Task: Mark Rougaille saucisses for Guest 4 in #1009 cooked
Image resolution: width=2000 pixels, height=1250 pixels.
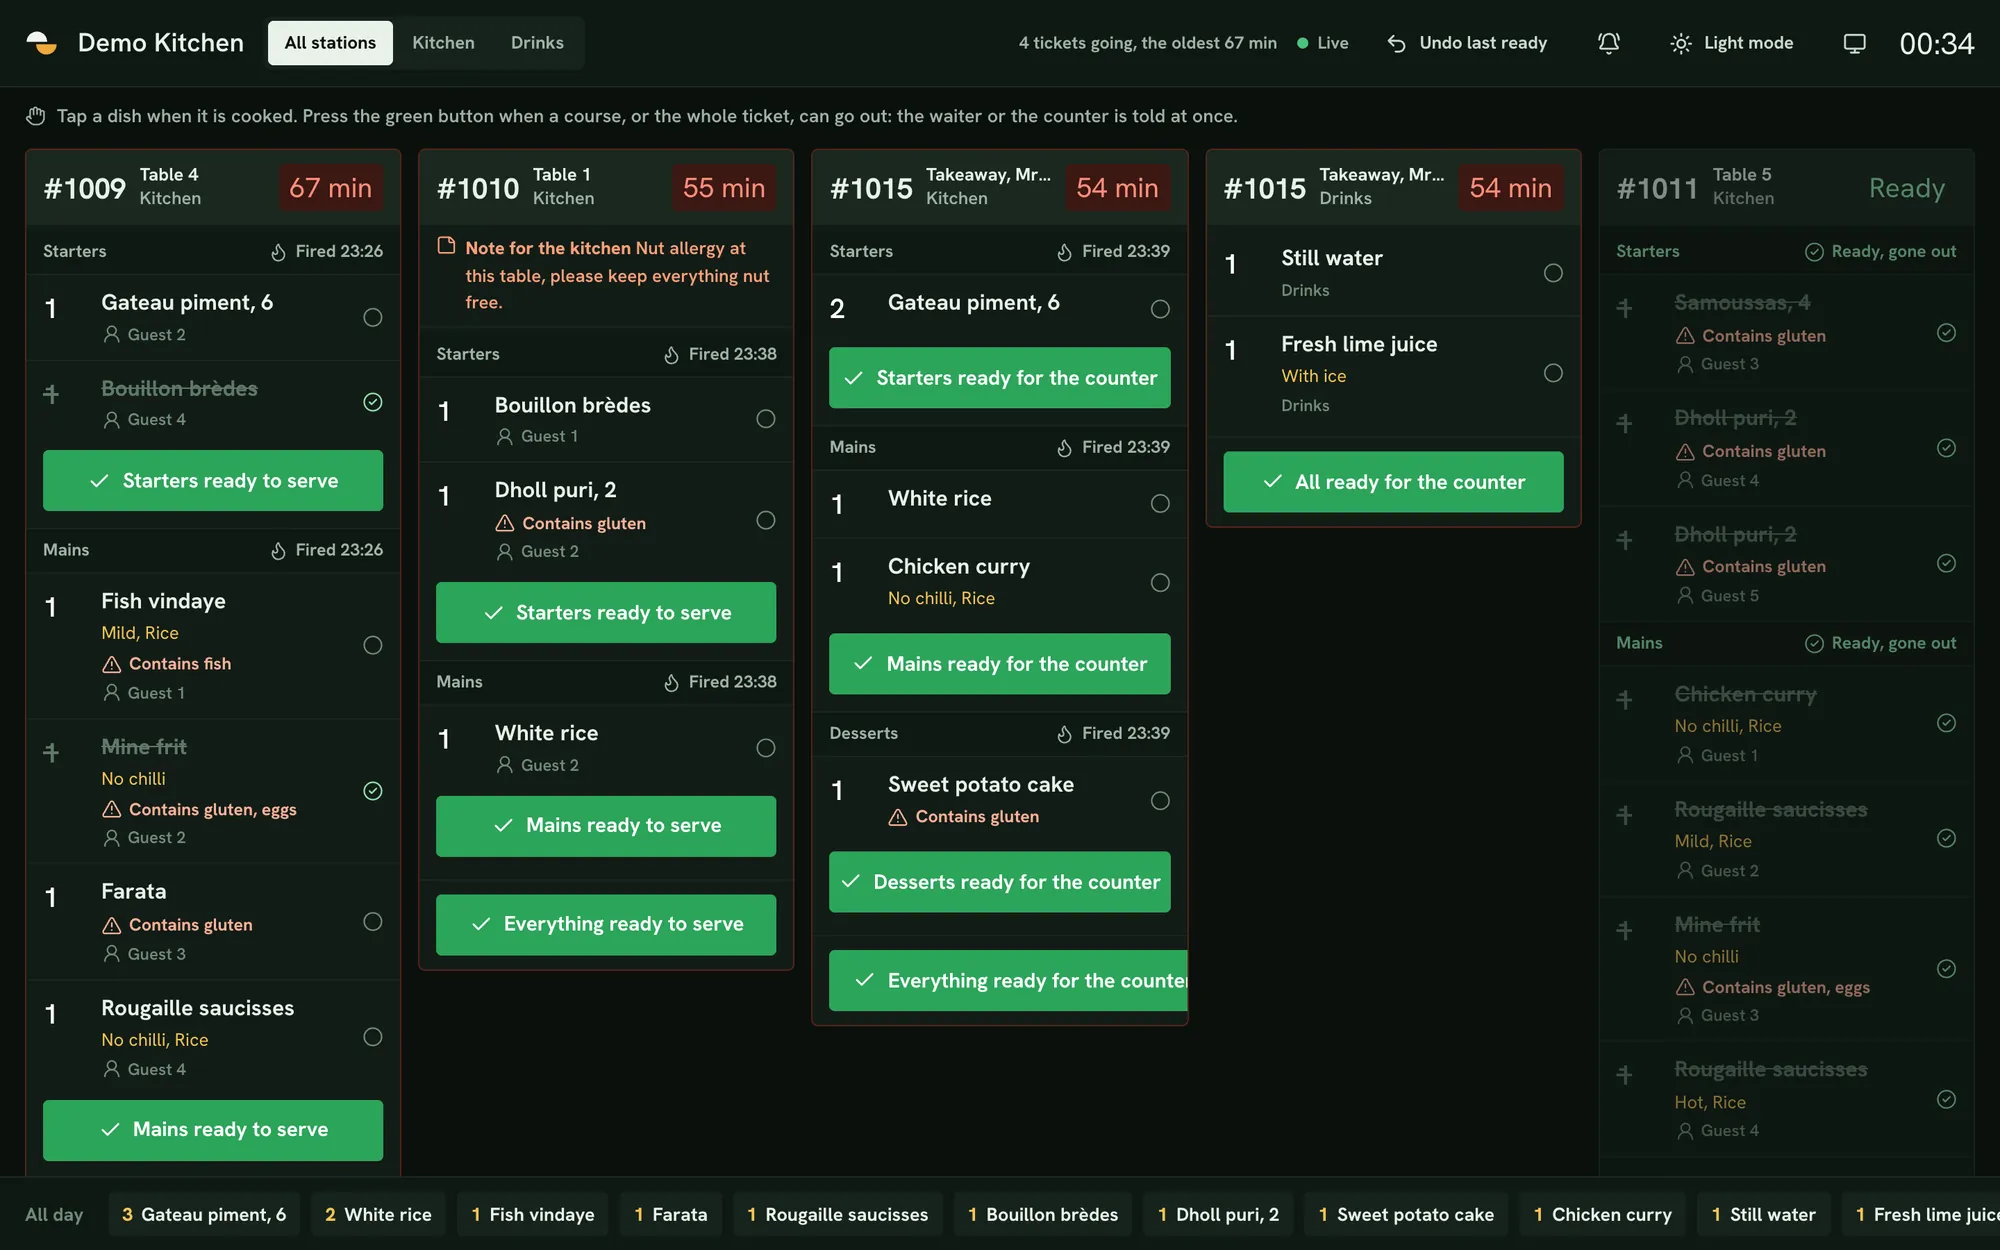Action: (372, 1037)
